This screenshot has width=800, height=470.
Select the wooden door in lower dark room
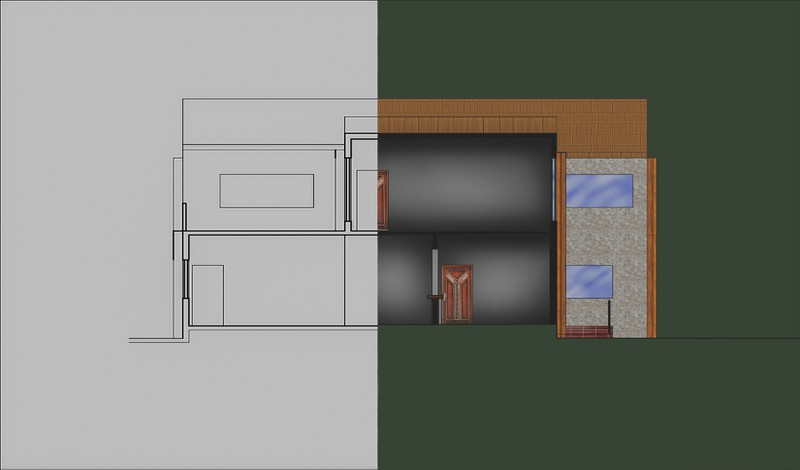click(457, 294)
